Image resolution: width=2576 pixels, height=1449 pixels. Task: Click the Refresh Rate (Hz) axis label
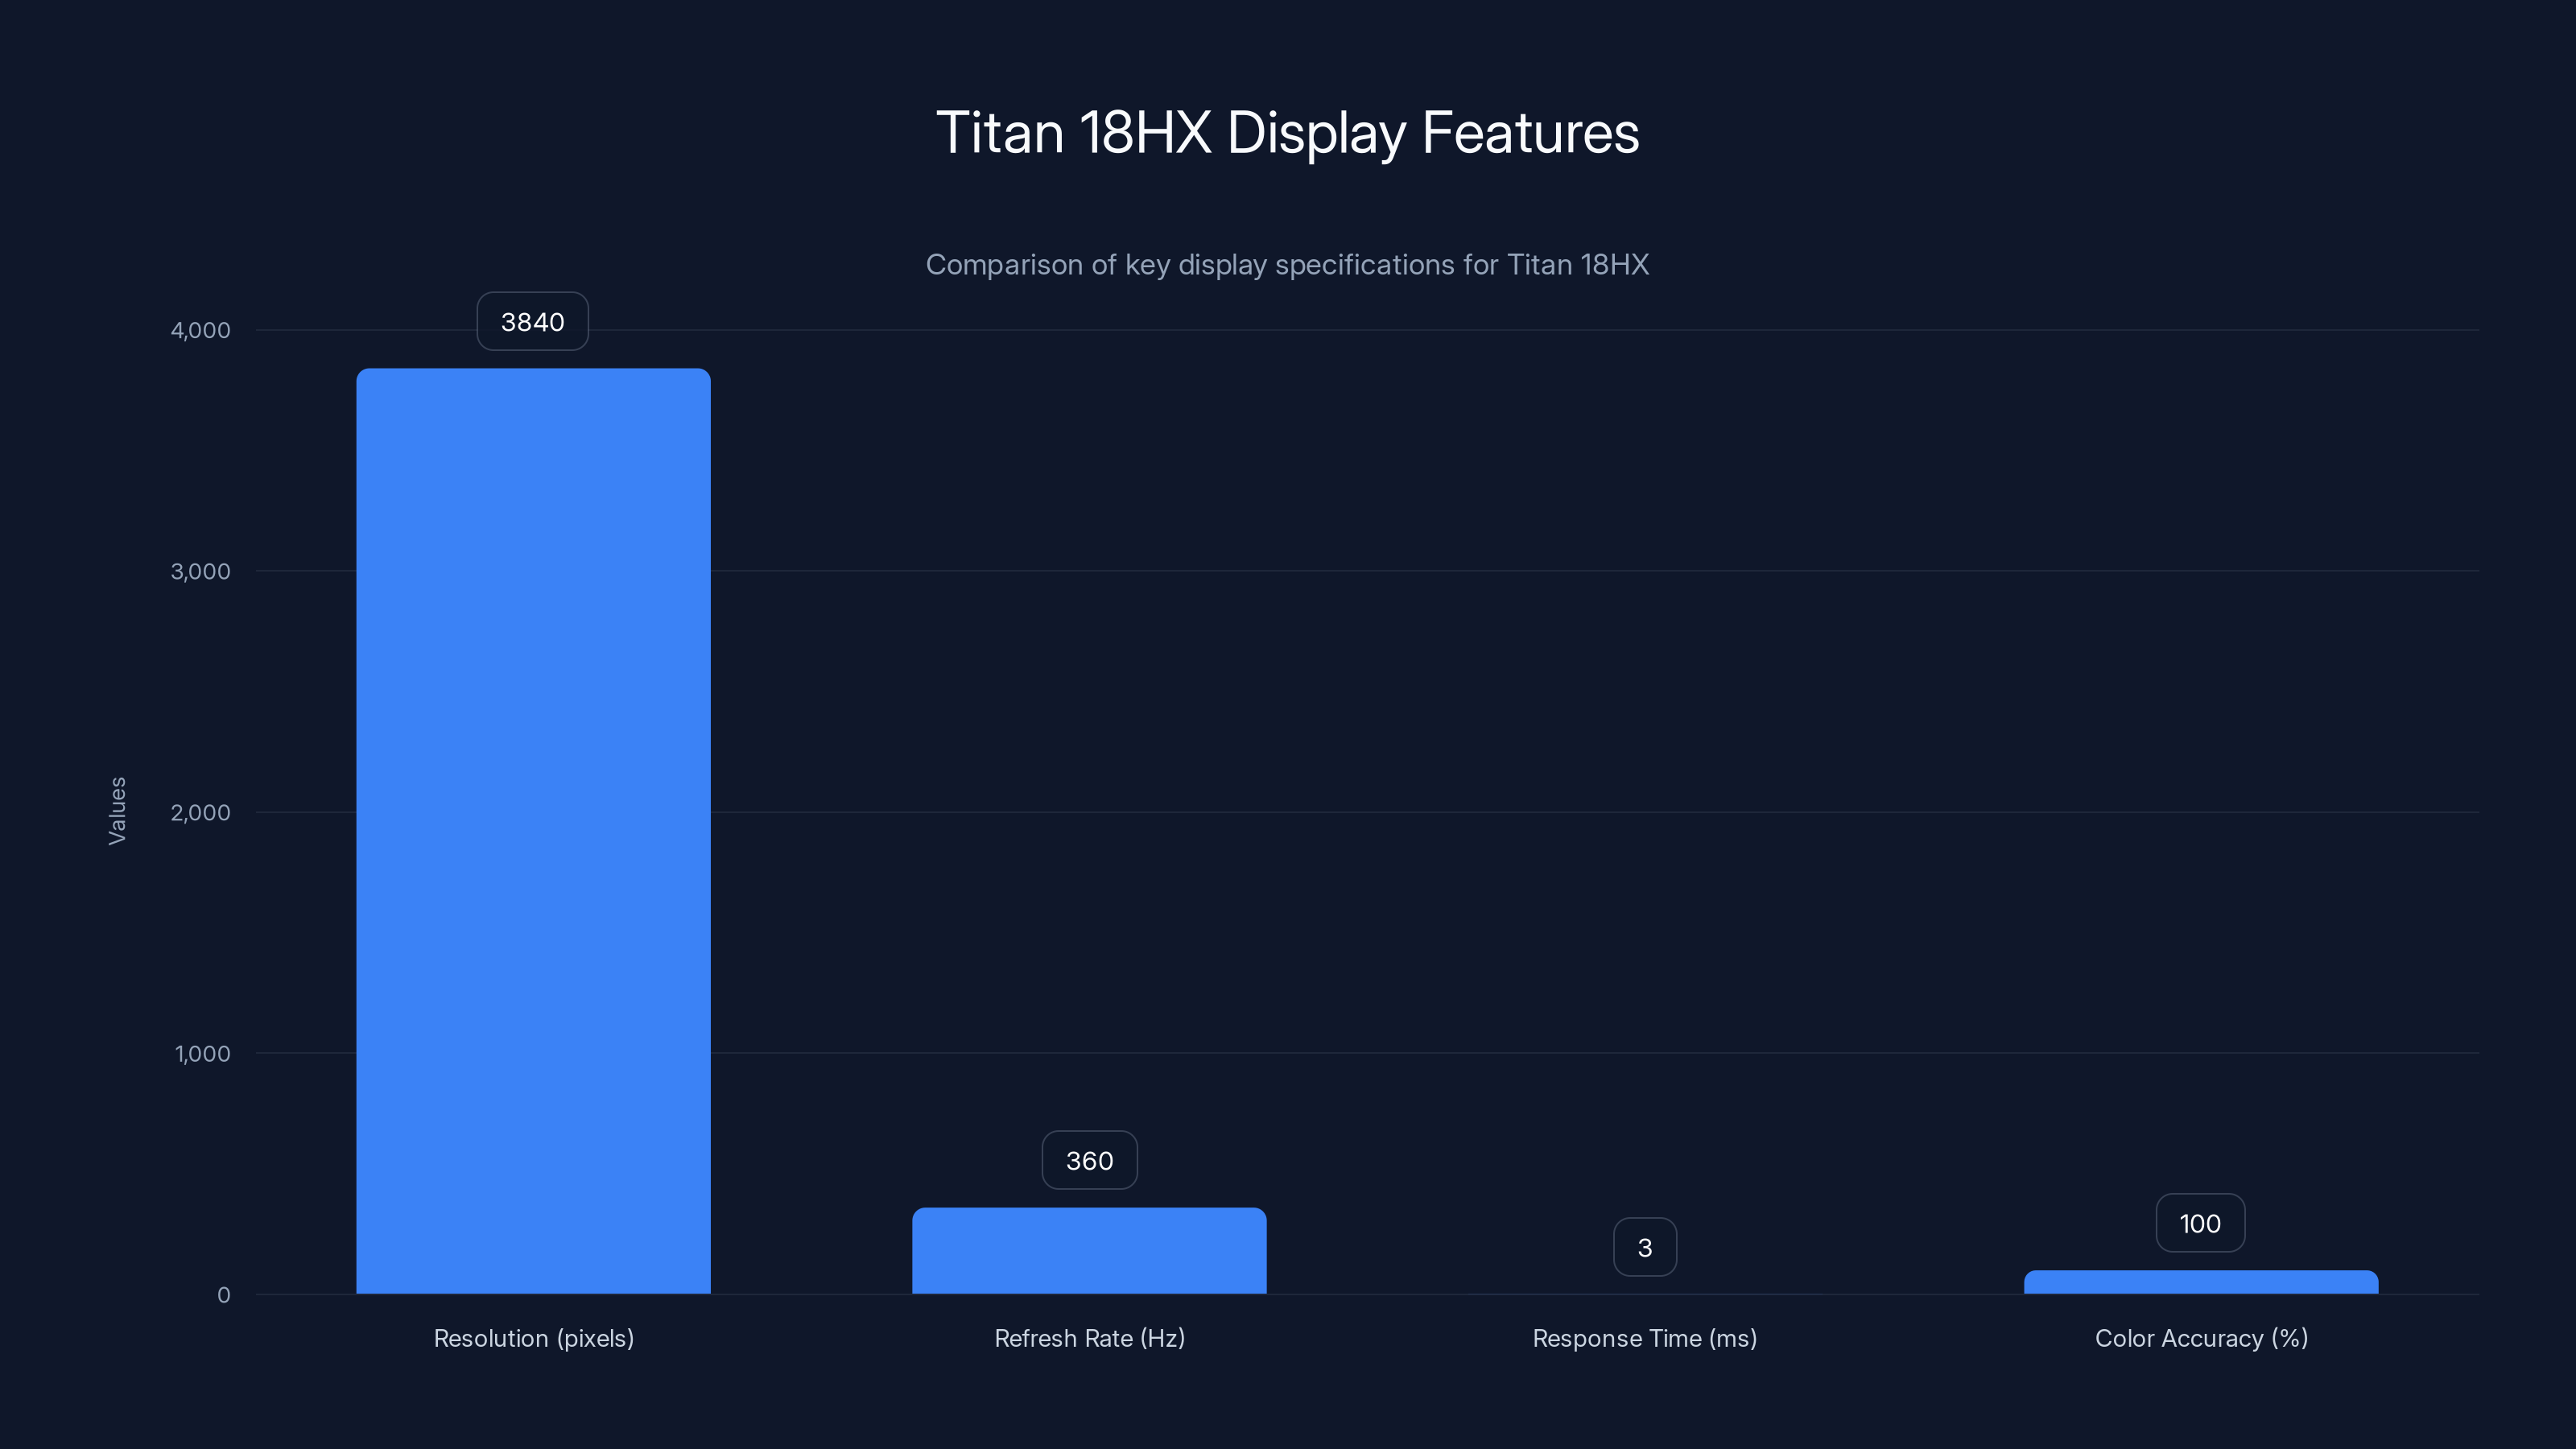[x=1089, y=1338]
